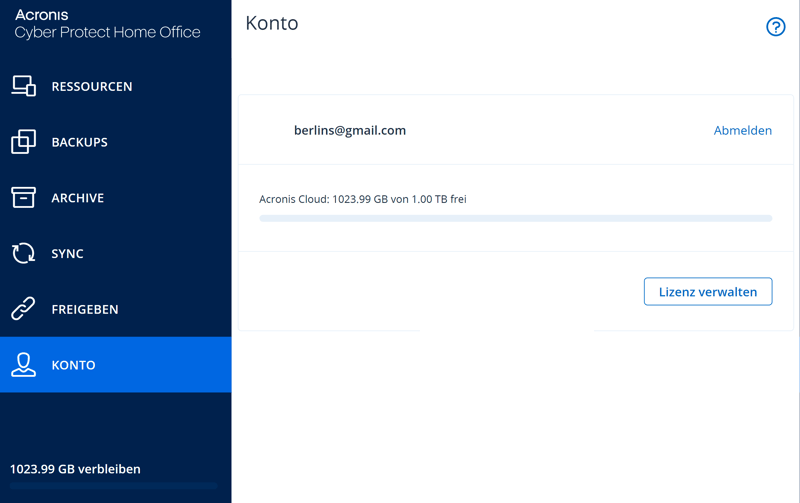This screenshot has height=503, width=800.
Task: Click the Acronis Cloud storage usage bar
Action: pos(515,218)
